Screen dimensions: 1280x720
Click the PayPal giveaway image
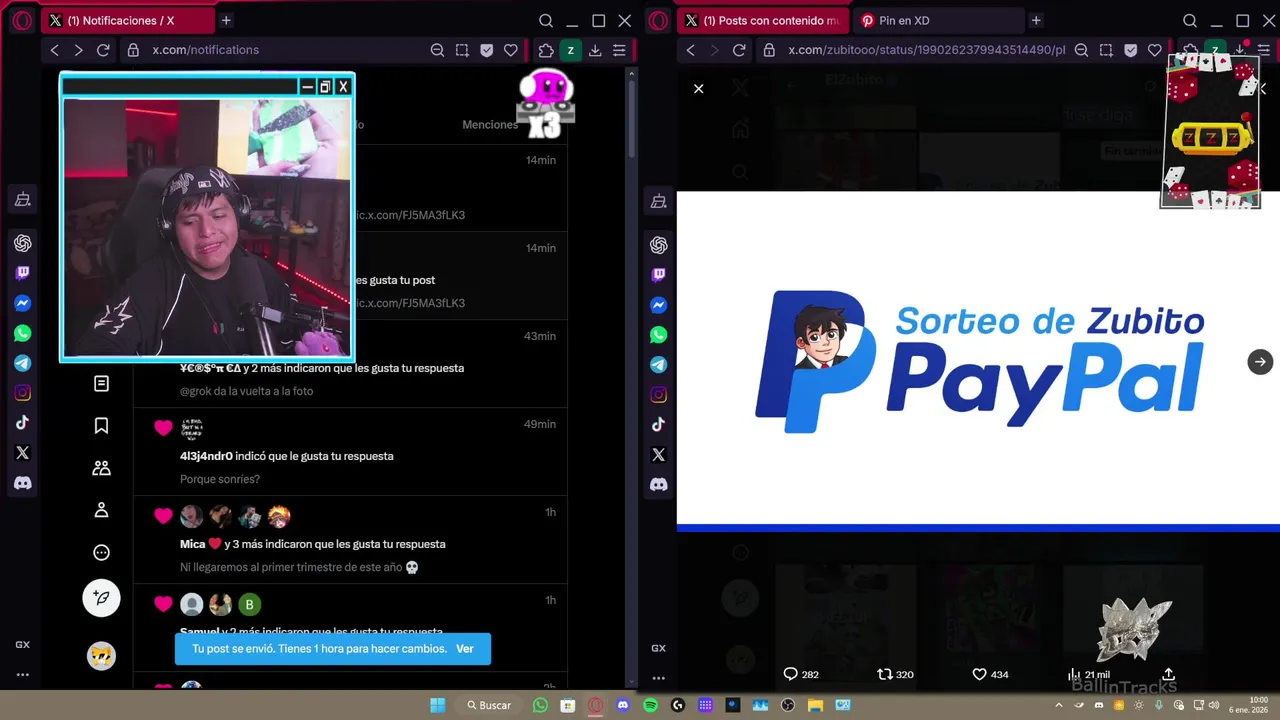click(978, 361)
